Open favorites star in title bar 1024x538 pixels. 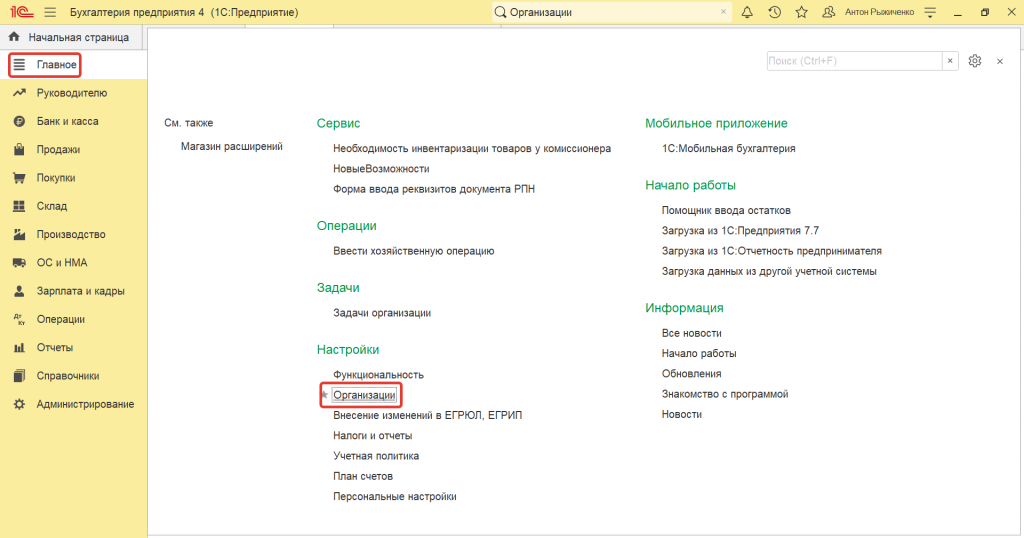tap(801, 12)
